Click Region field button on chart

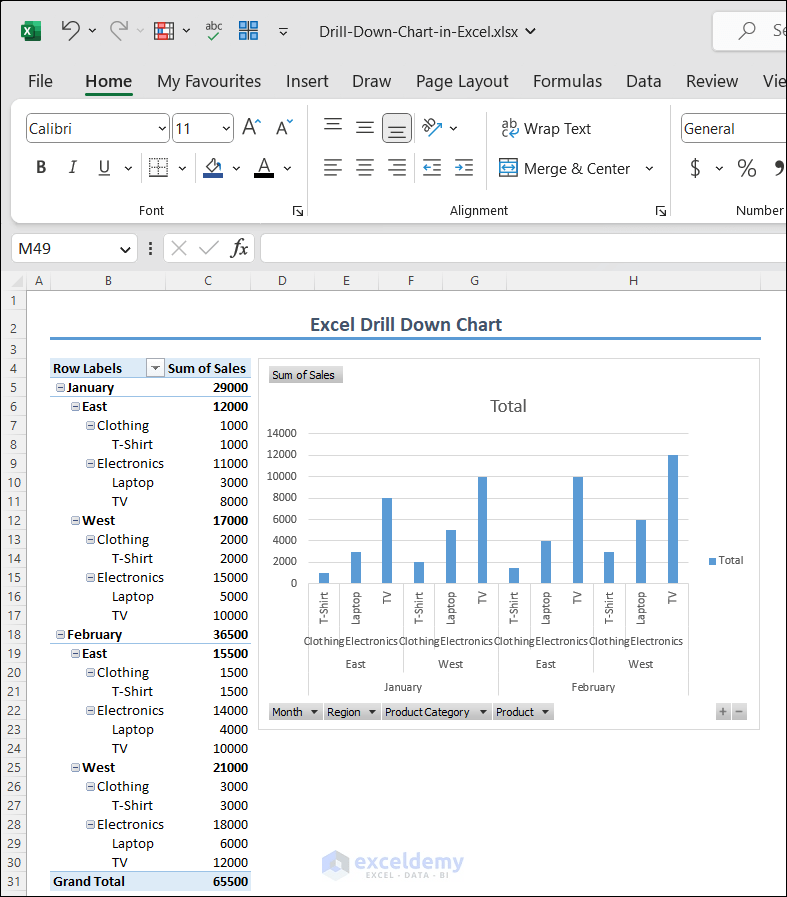click(x=351, y=712)
